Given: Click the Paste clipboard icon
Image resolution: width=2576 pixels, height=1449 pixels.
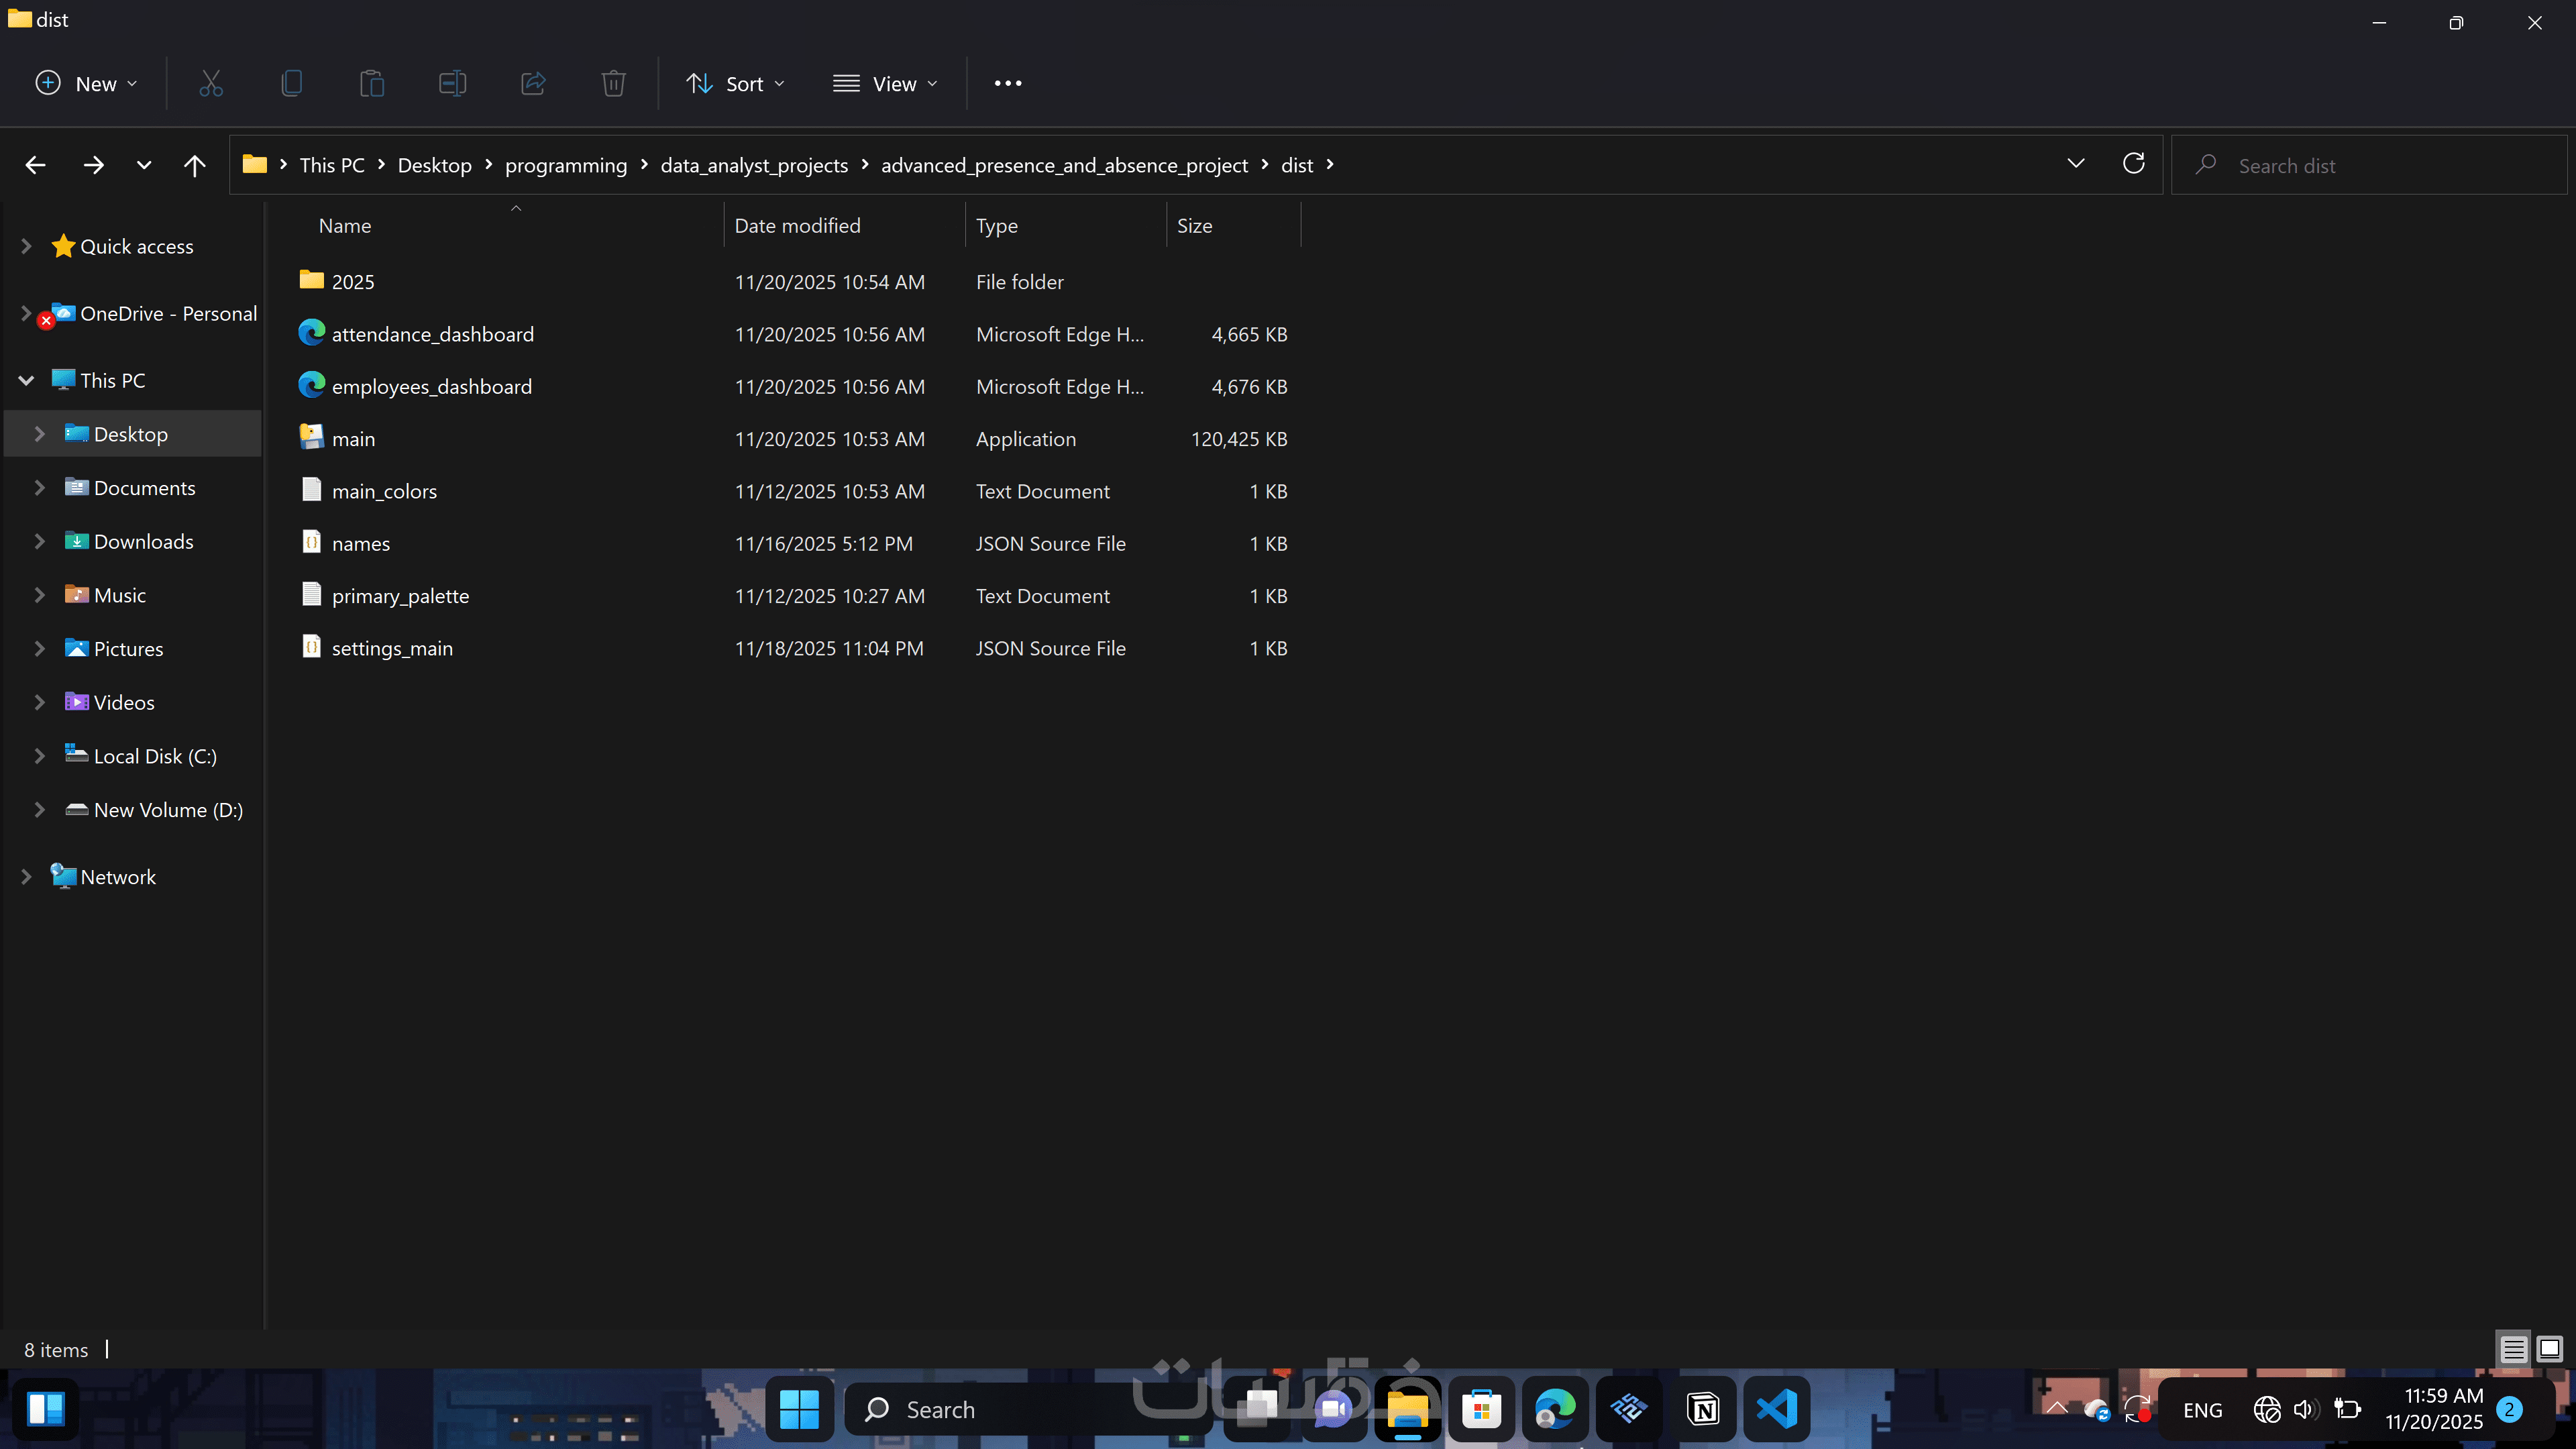Looking at the screenshot, I should [x=372, y=83].
